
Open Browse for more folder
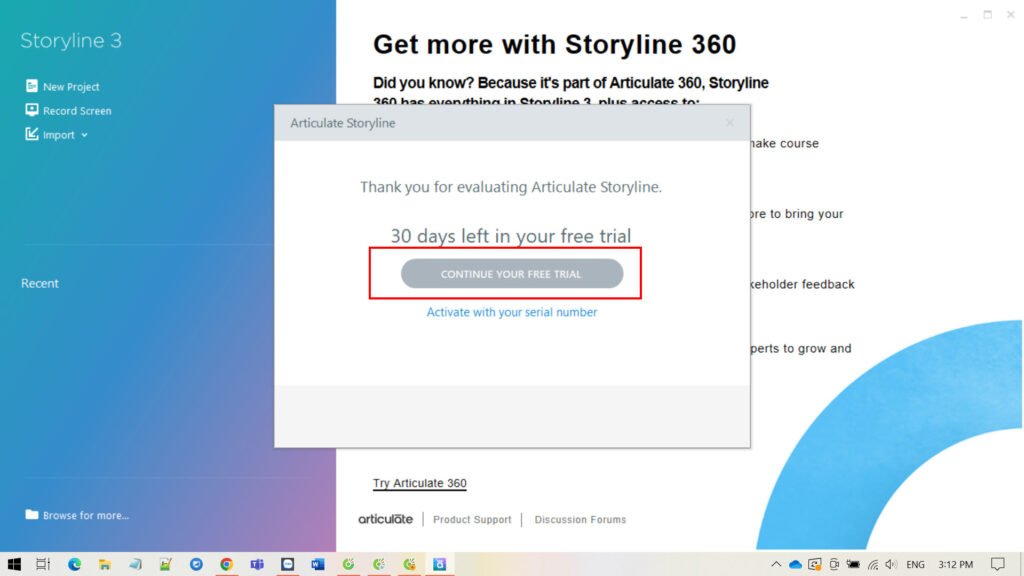tap(77, 515)
